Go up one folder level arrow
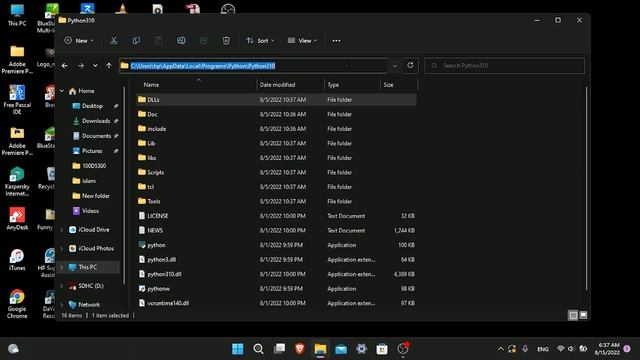The width and height of the screenshot is (640, 360). click(x=109, y=66)
